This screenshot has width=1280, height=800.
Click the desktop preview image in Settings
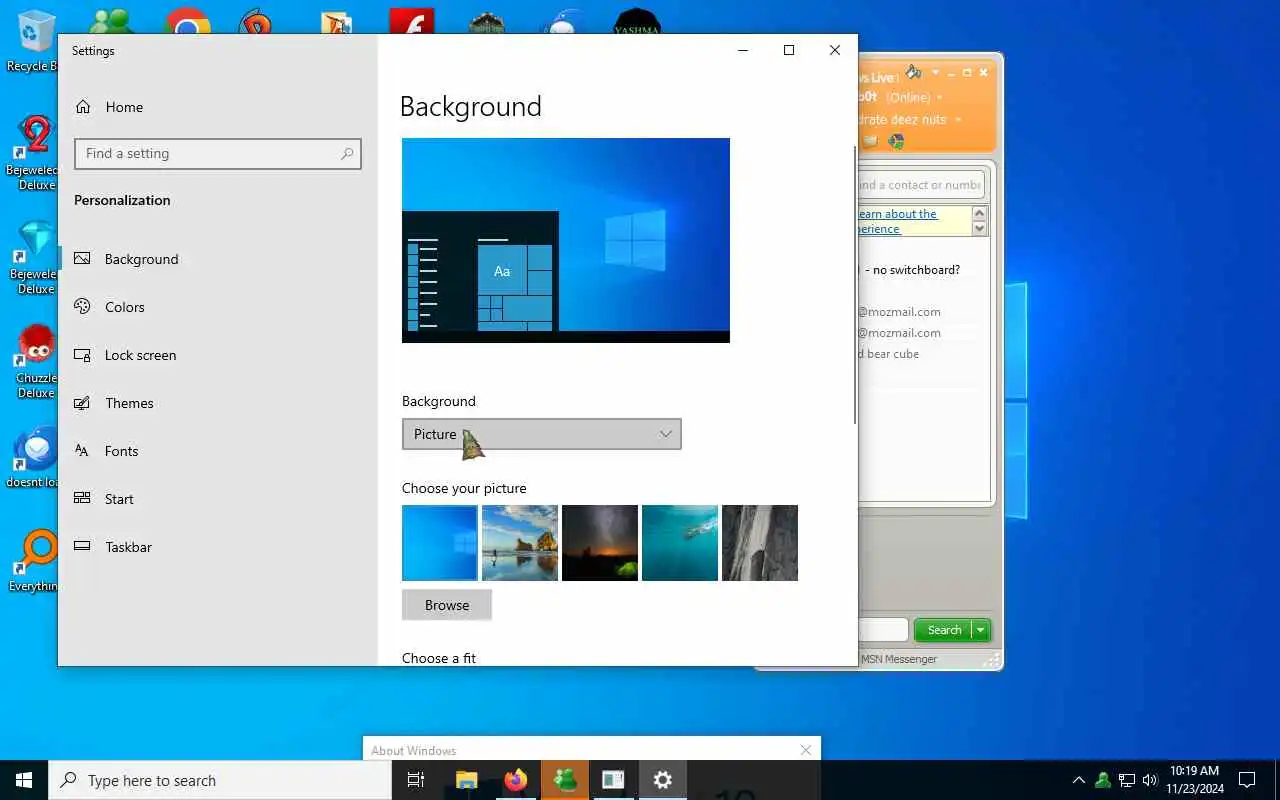tap(566, 240)
